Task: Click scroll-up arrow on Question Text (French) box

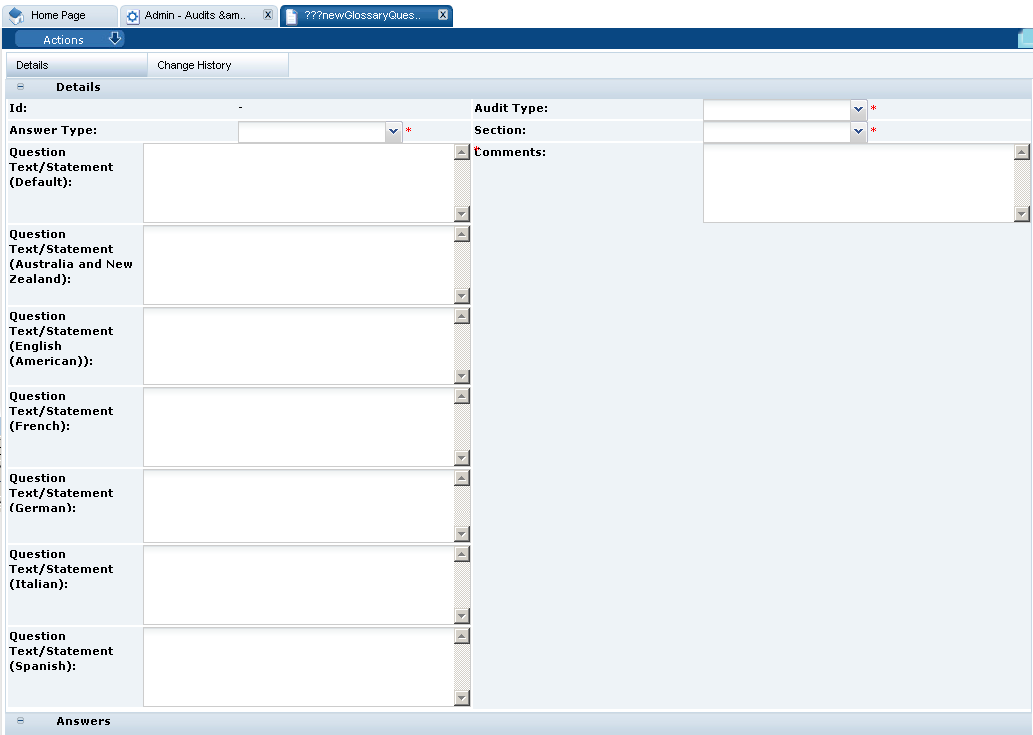Action: pos(461,396)
